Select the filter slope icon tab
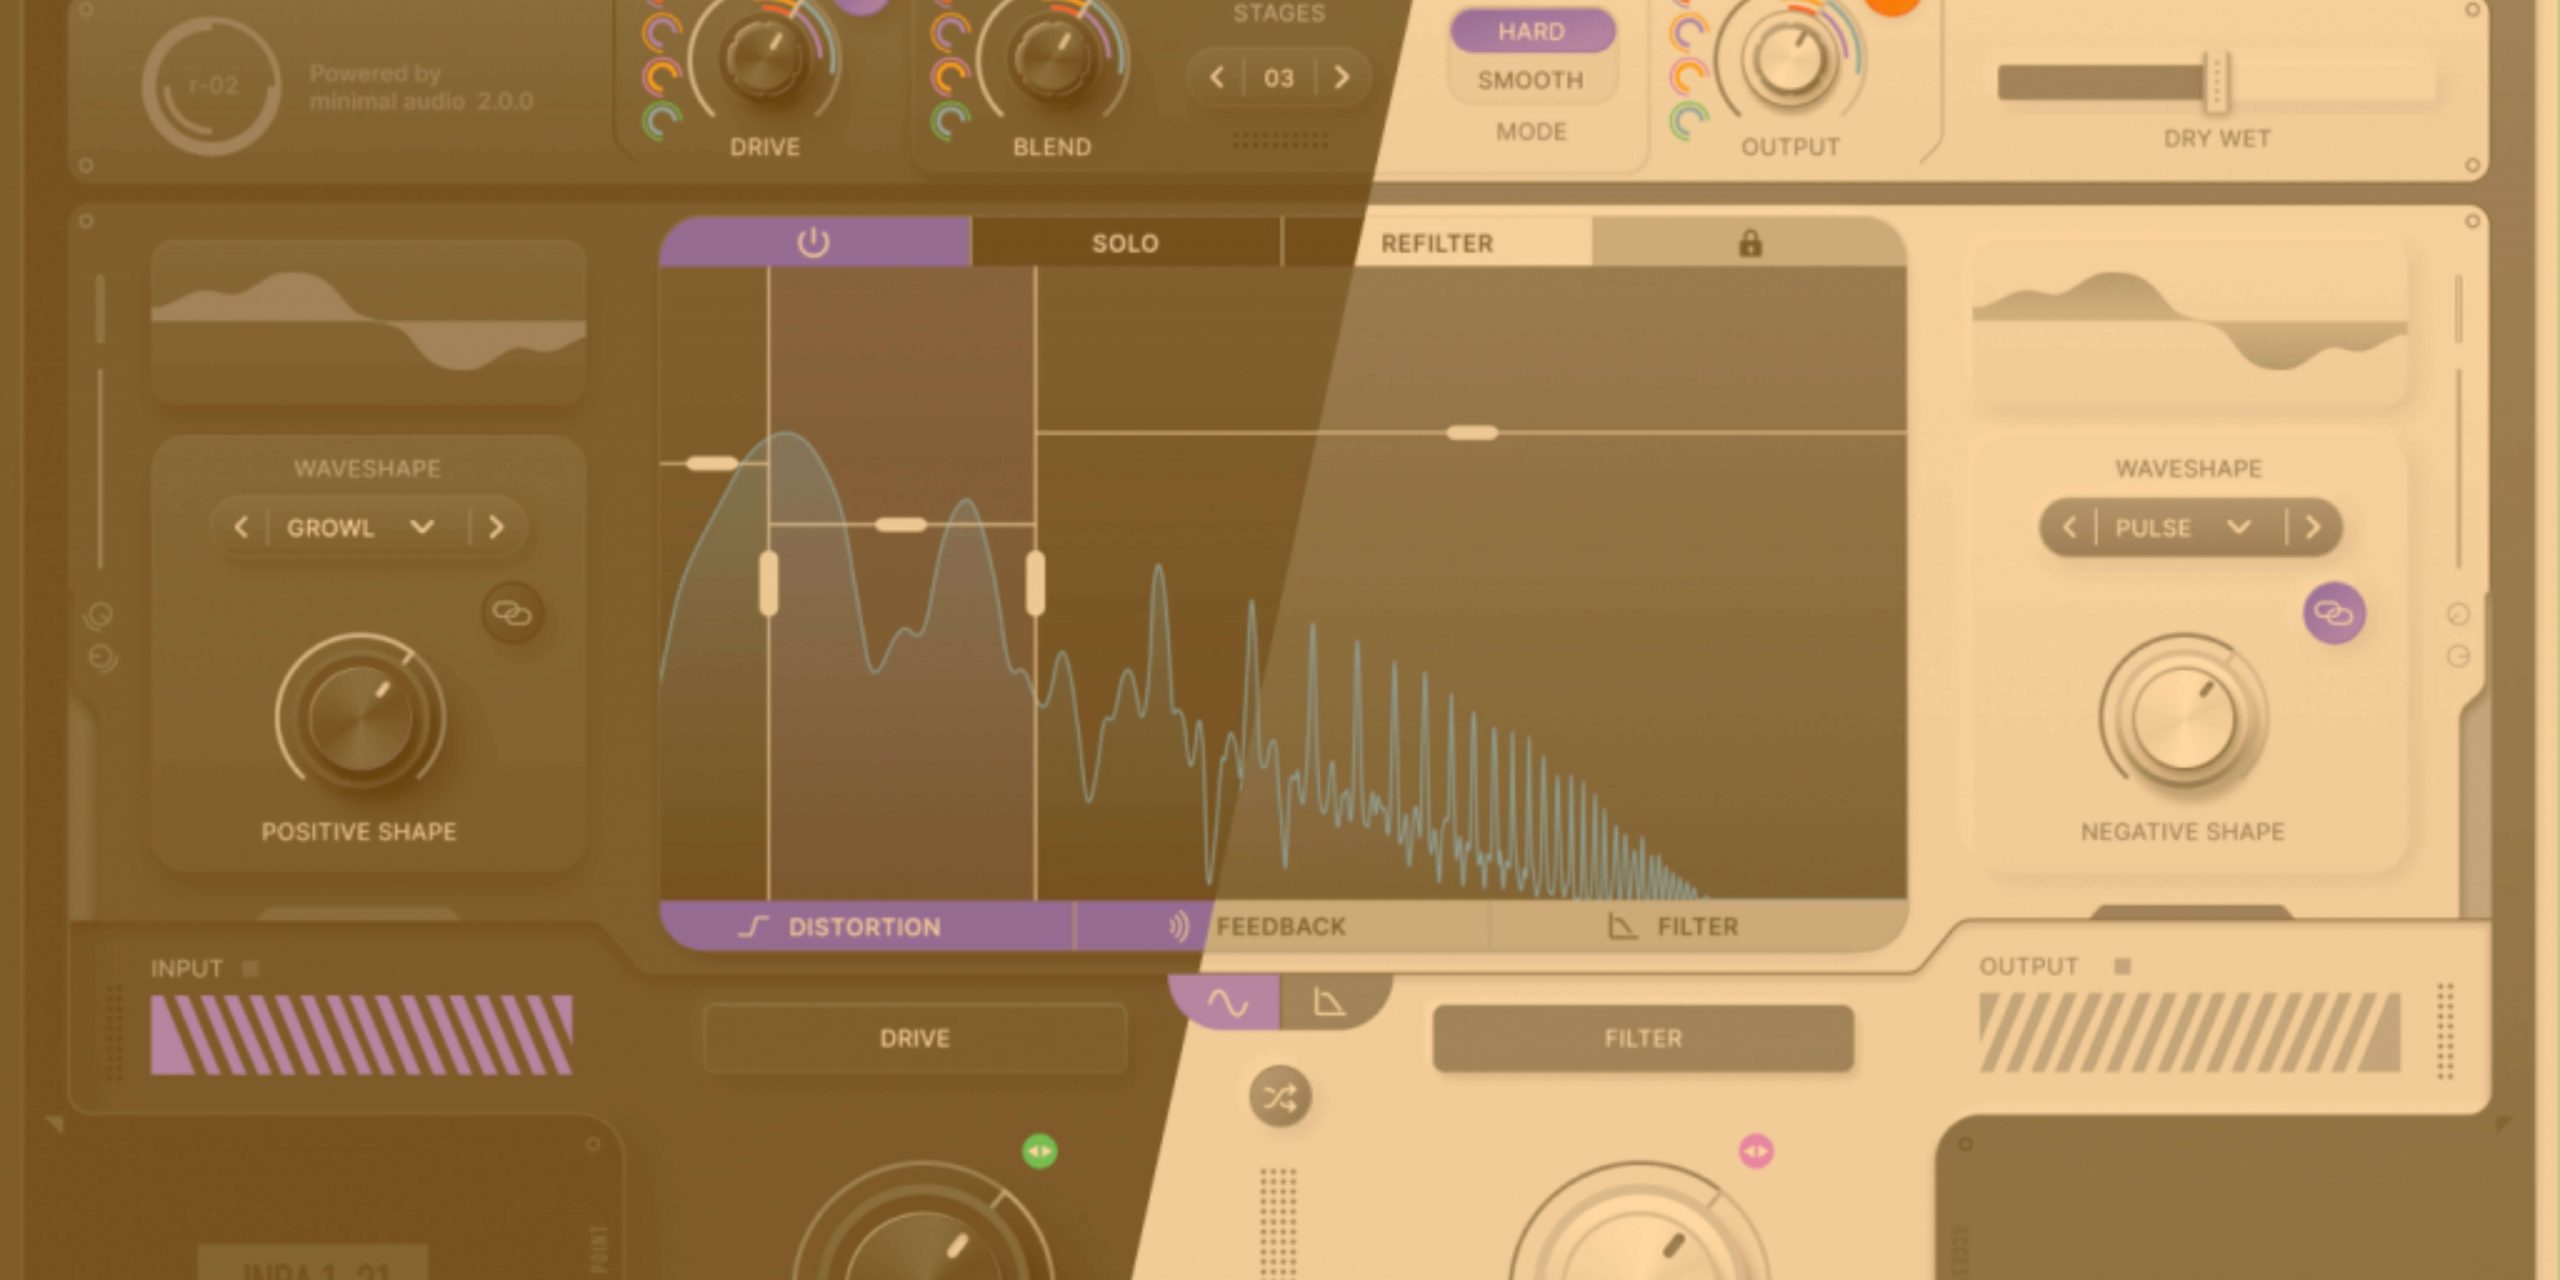Viewport: 2560px width, 1280px height. (x=1329, y=1003)
